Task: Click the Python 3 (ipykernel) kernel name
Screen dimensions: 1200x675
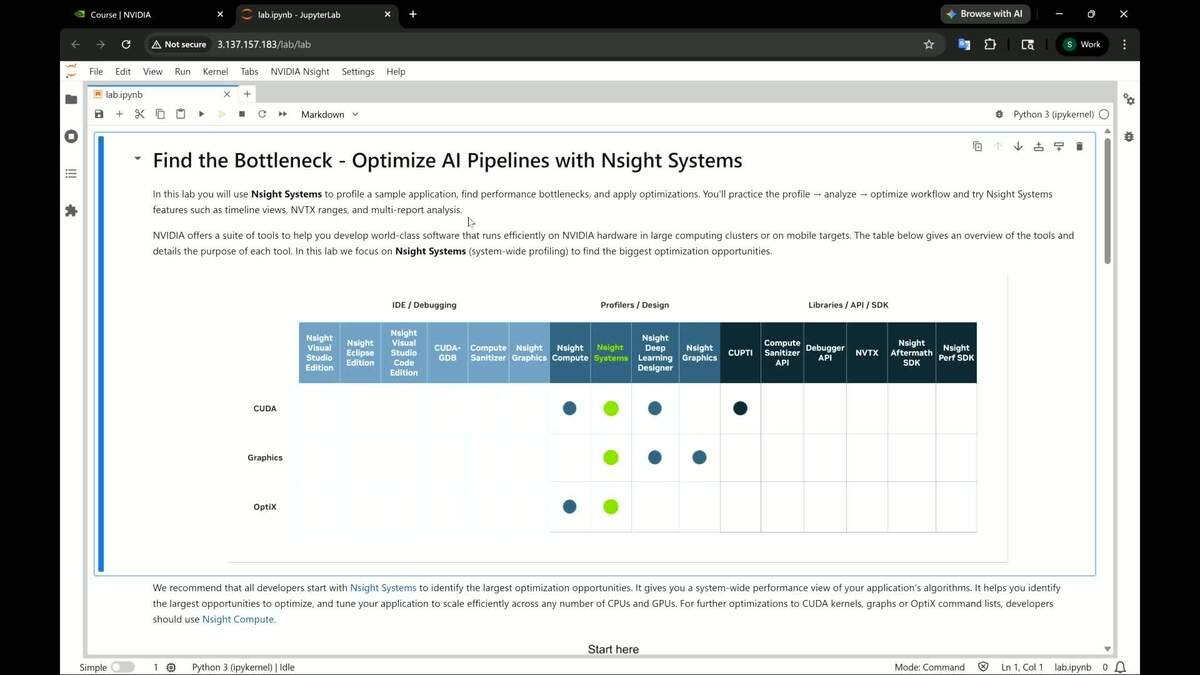Action: pyautogui.click(x=1052, y=114)
